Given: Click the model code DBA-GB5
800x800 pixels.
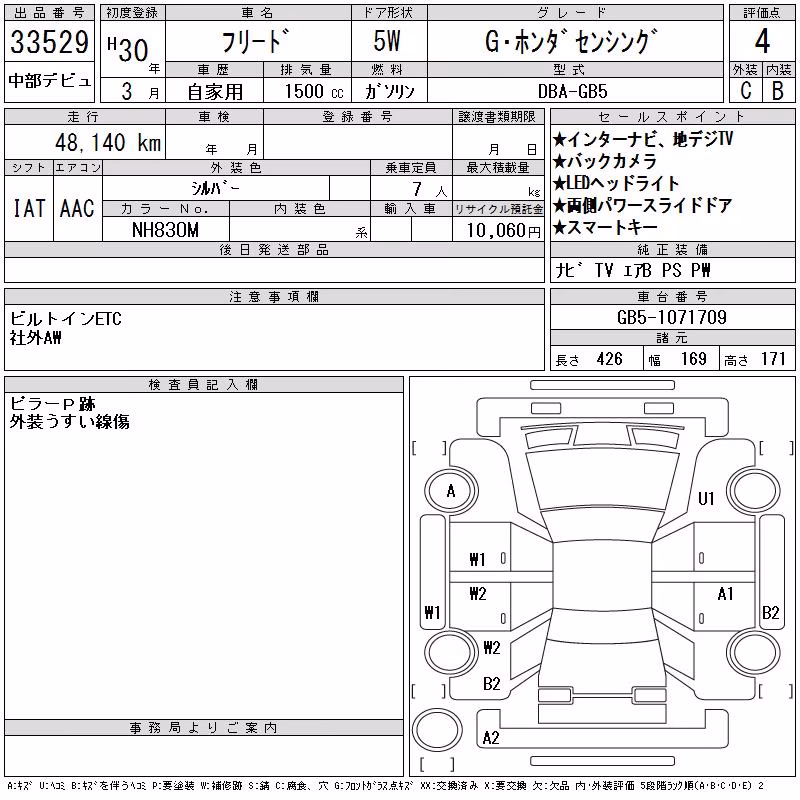Looking at the screenshot, I should tap(573, 91).
